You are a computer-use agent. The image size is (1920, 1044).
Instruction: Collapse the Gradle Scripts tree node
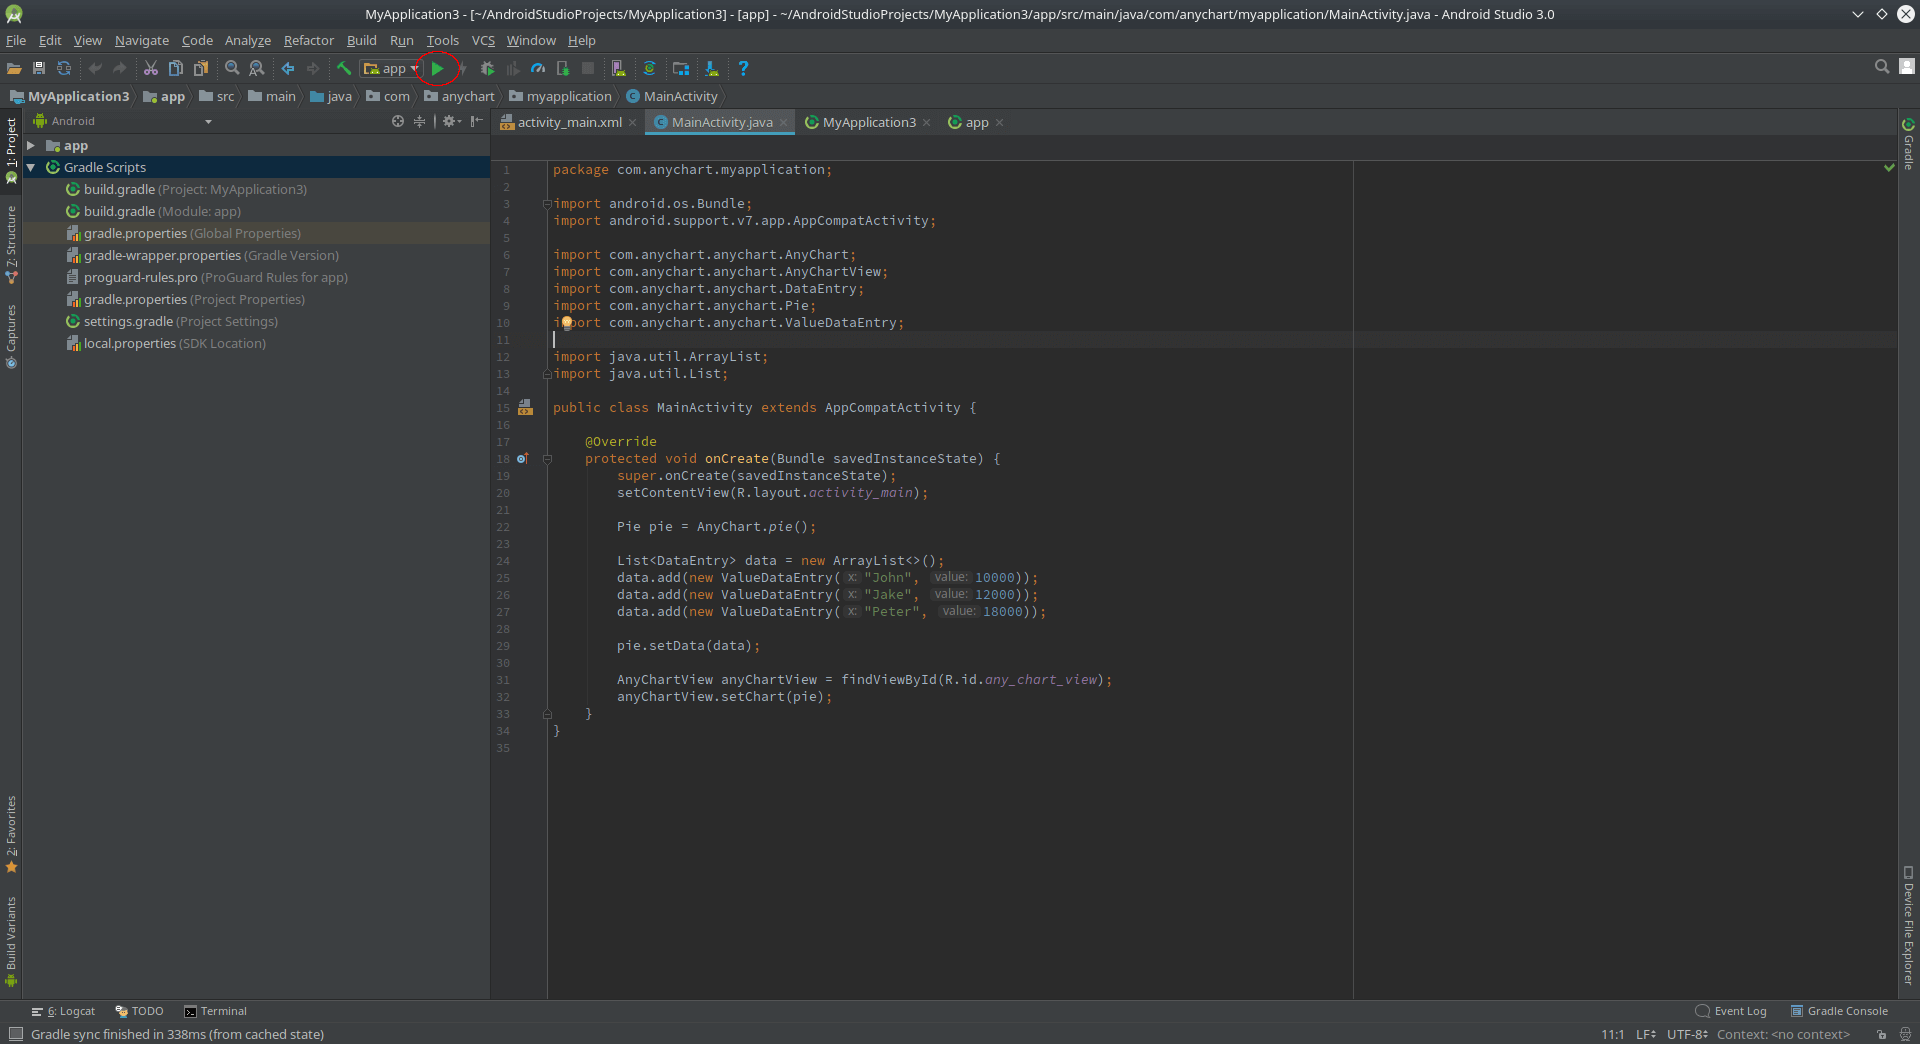click(31, 168)
